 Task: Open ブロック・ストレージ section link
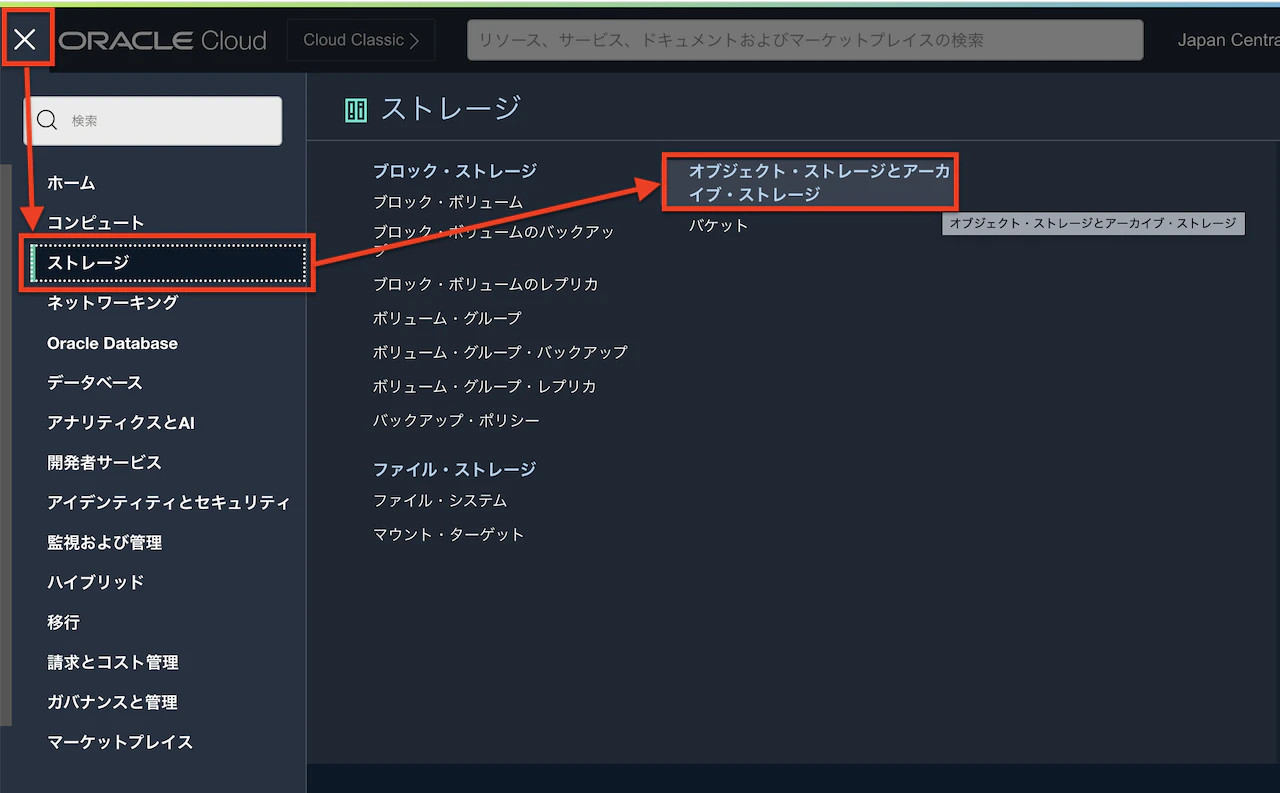[x=455, y=171]
